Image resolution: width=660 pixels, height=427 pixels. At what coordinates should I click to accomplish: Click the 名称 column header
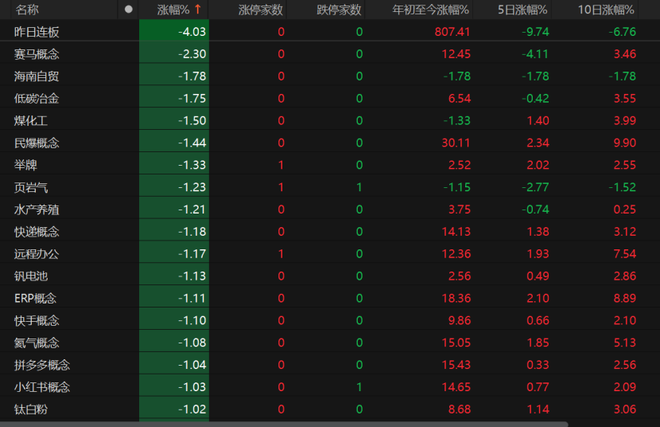[x=27, y=10]
